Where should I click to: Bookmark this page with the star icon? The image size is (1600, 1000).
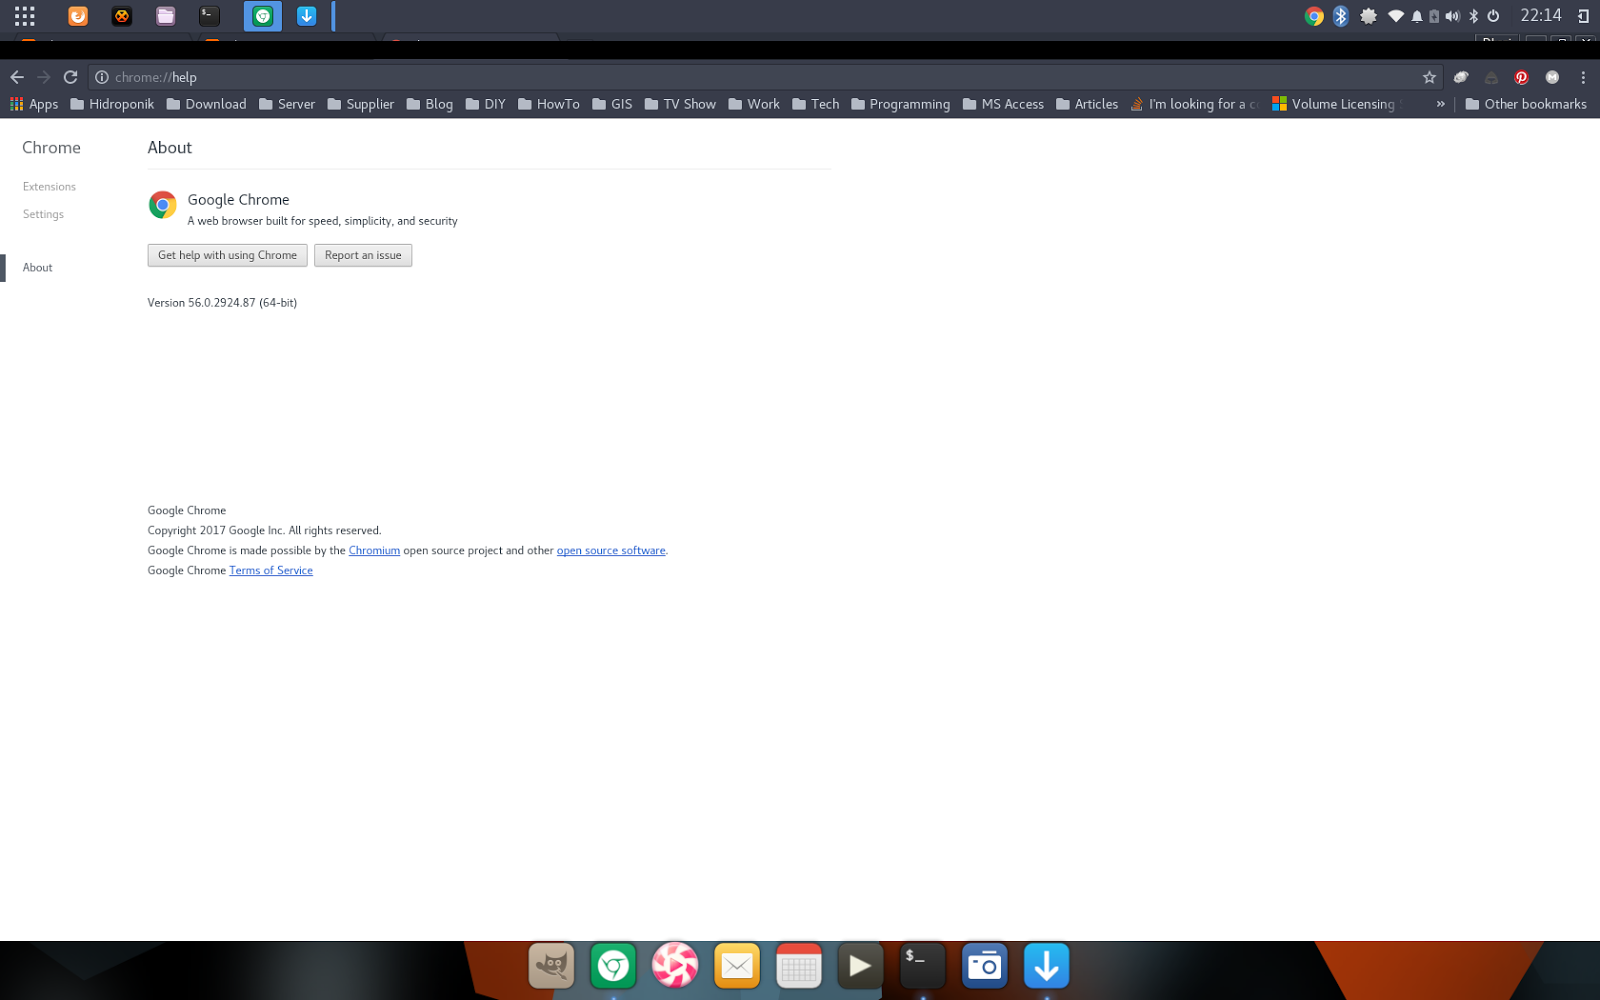(x=1429, y=77)
